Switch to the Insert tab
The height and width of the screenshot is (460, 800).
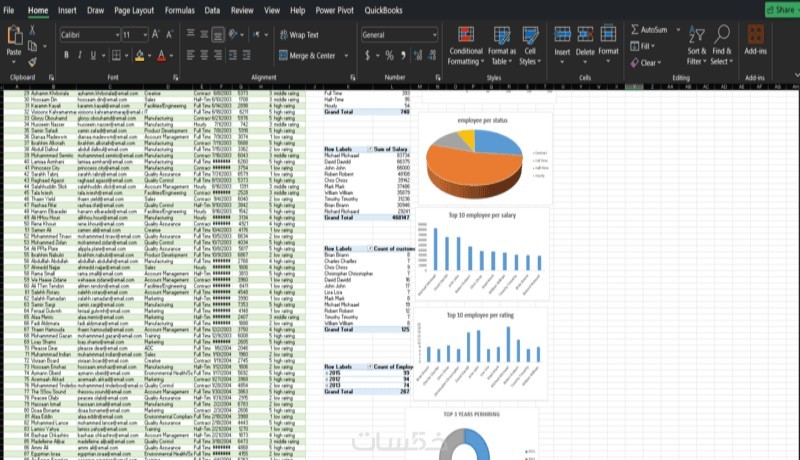click(x=67, y=10)
